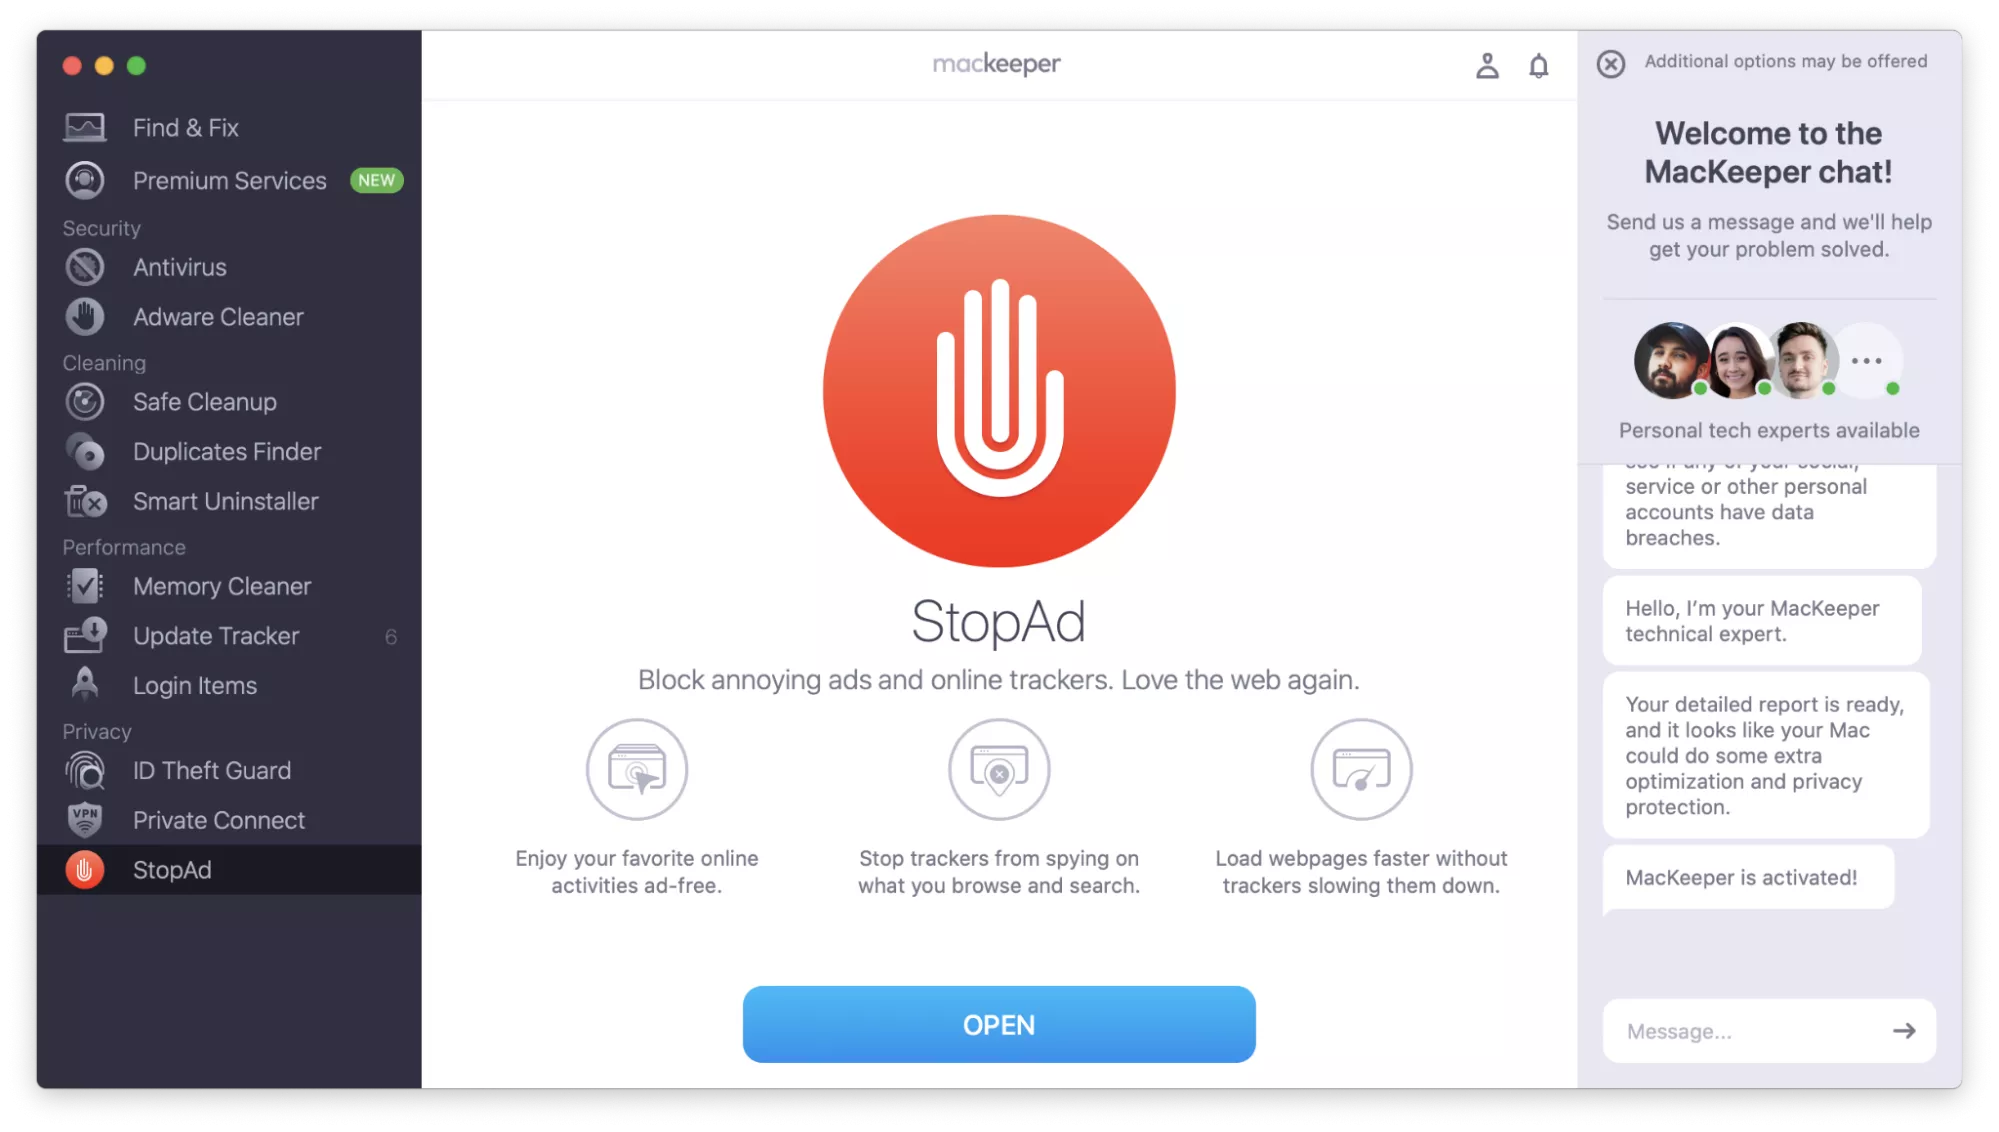Select the Smart Uninstaller icon
This screenshot has height=1132, width=1999.
(86, 501)
